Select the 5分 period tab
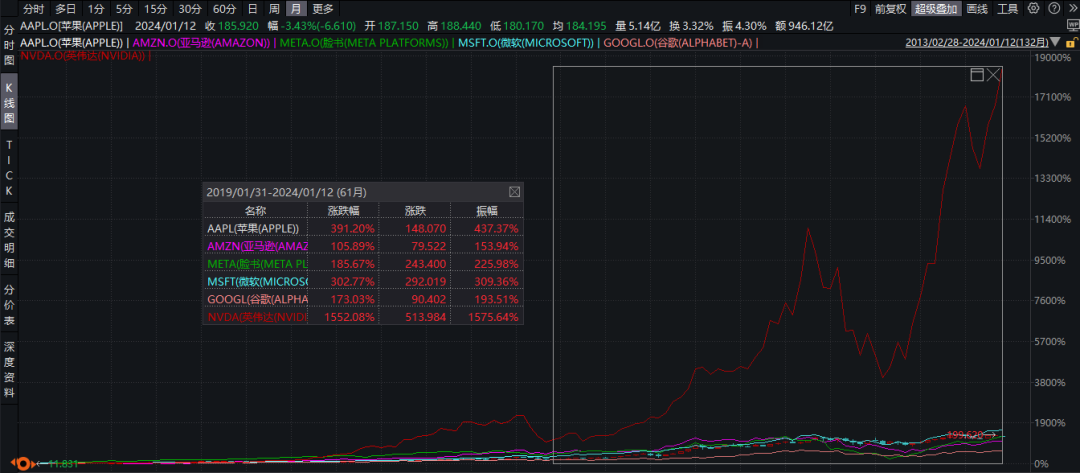 (x=124, y=9)
